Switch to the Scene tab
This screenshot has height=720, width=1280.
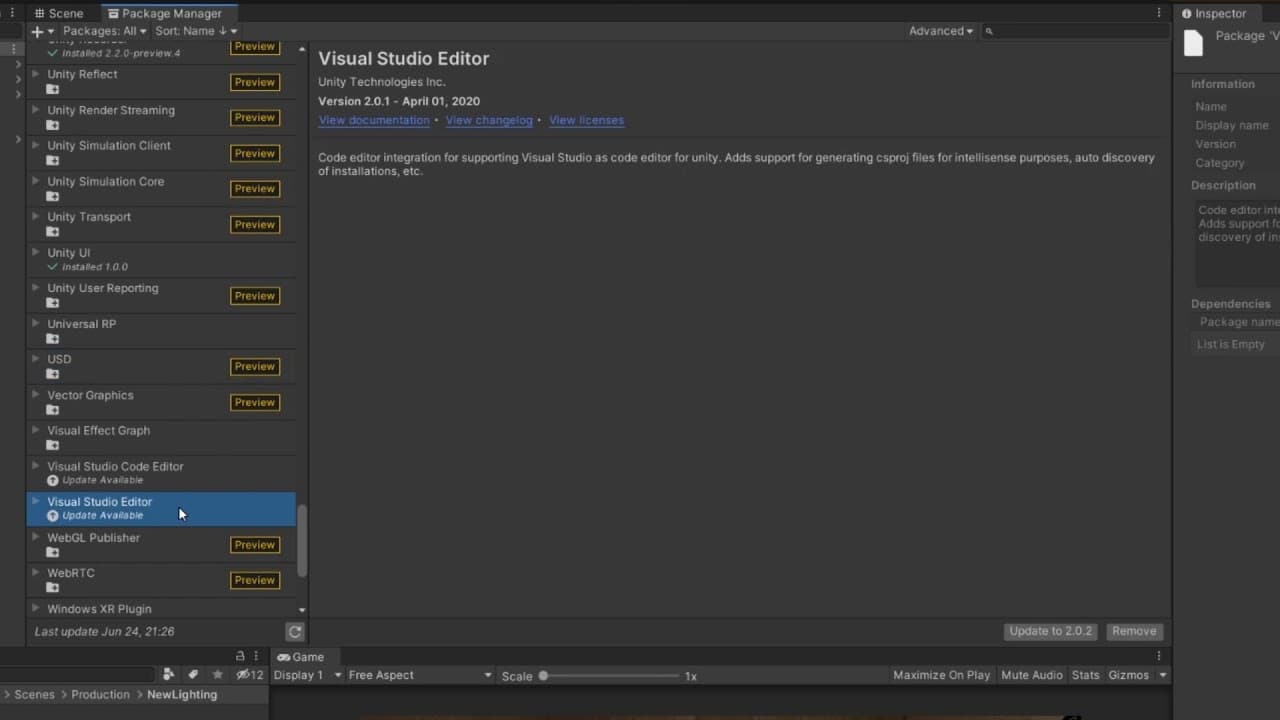point(58,13)
